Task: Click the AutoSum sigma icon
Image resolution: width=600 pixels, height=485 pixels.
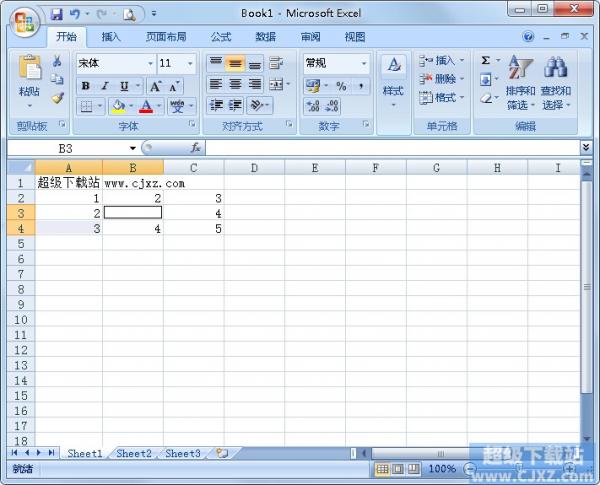Action: click(x=485, y=61)
